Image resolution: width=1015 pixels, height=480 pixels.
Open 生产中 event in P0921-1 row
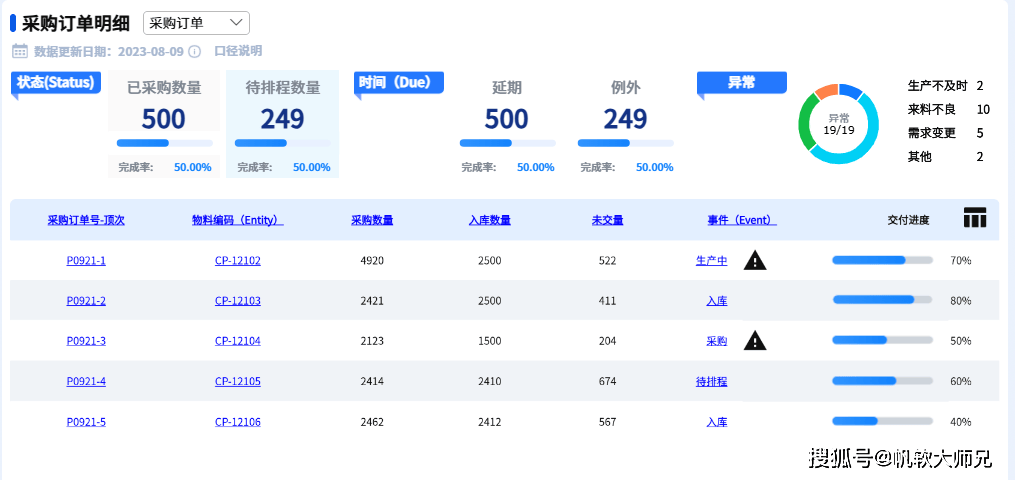(x=711, y=261)
